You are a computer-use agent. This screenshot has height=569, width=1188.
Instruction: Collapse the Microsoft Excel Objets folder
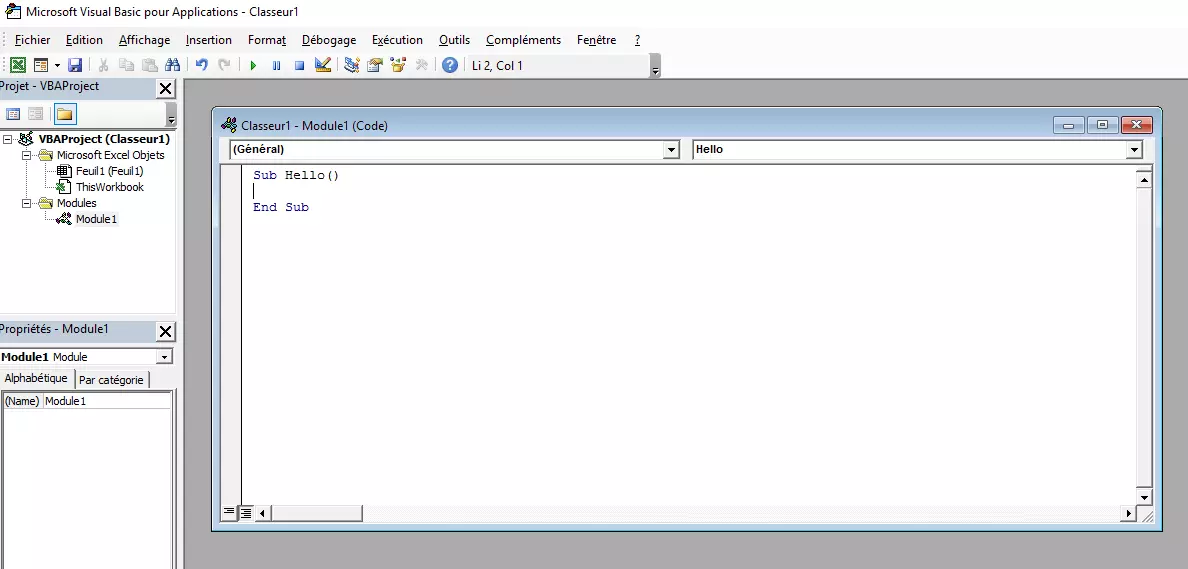tap(27, 155)
